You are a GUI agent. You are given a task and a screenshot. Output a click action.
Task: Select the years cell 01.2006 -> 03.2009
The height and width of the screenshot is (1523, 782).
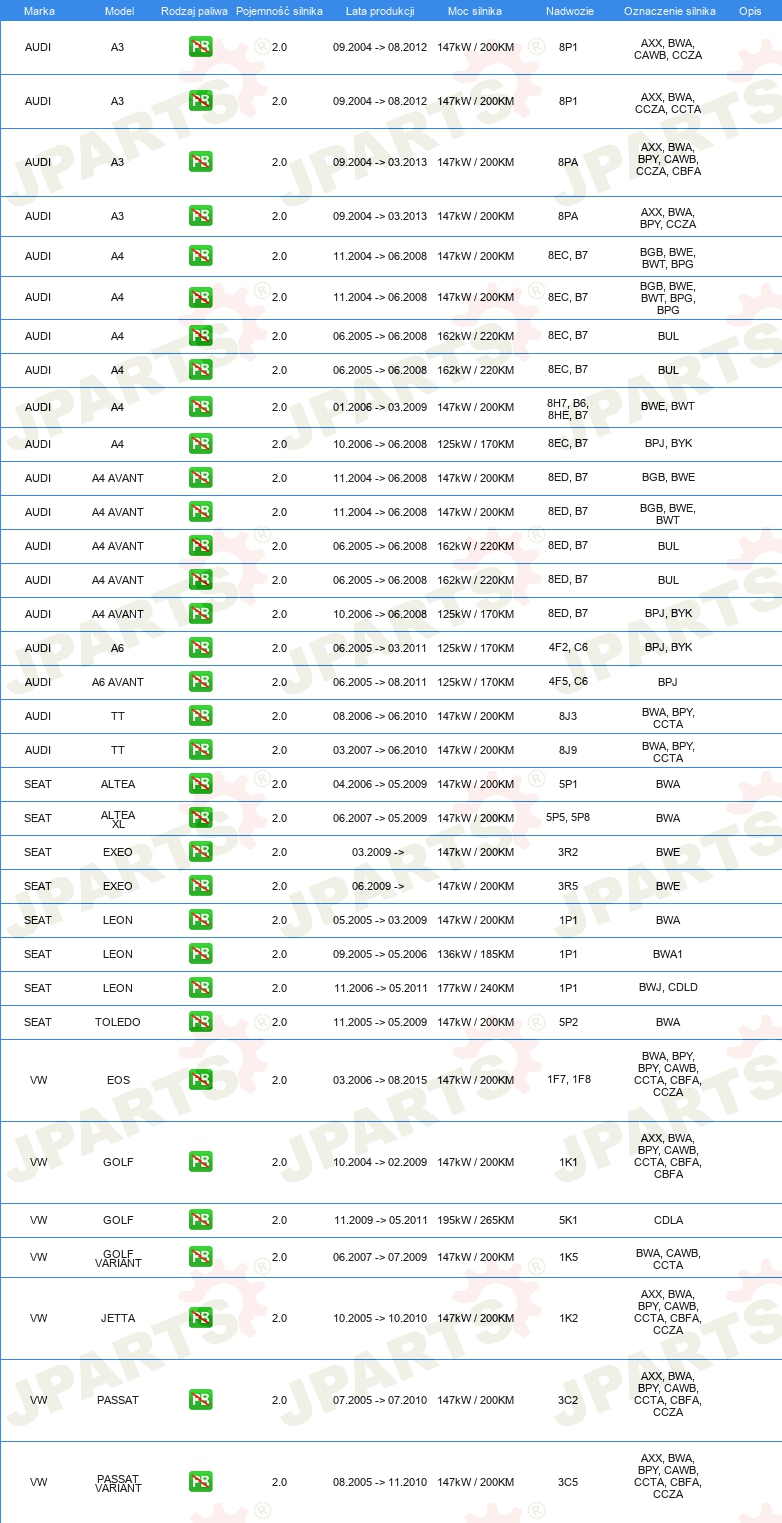[x=380, y=407]
